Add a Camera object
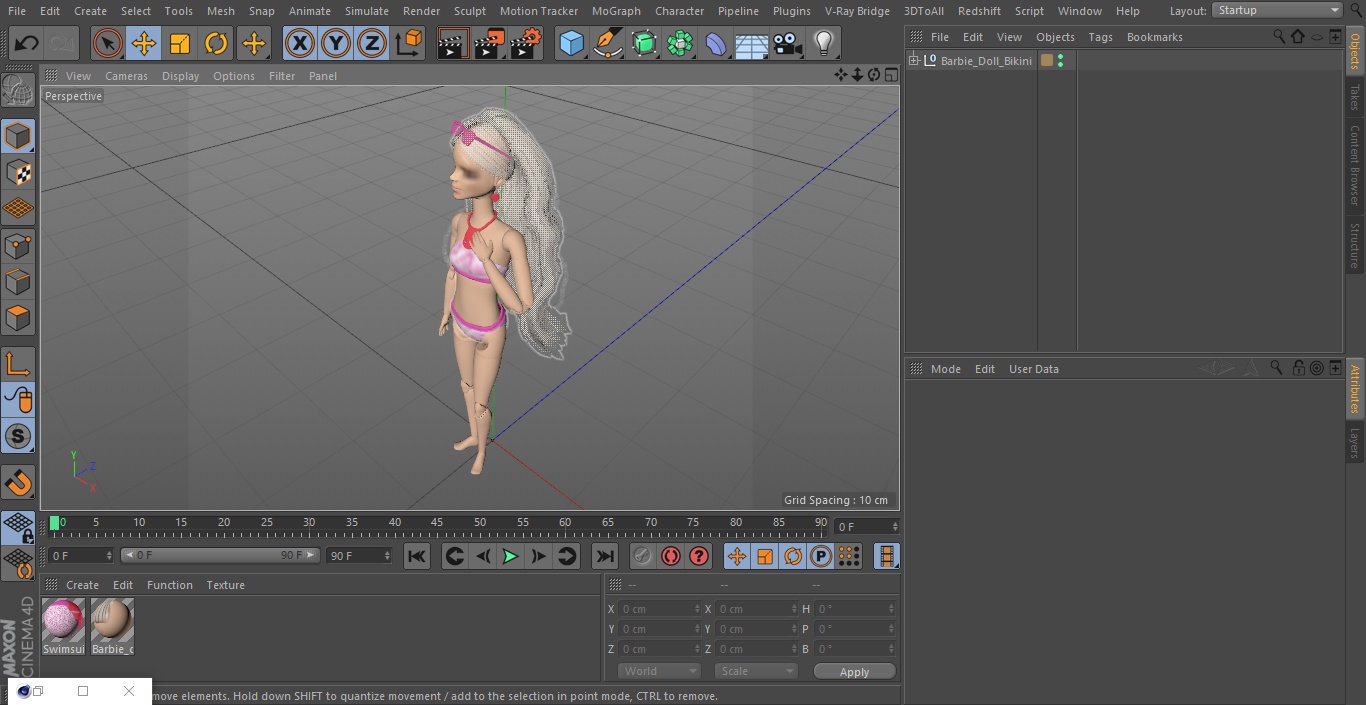1366x705 pixels. [788, 43]
